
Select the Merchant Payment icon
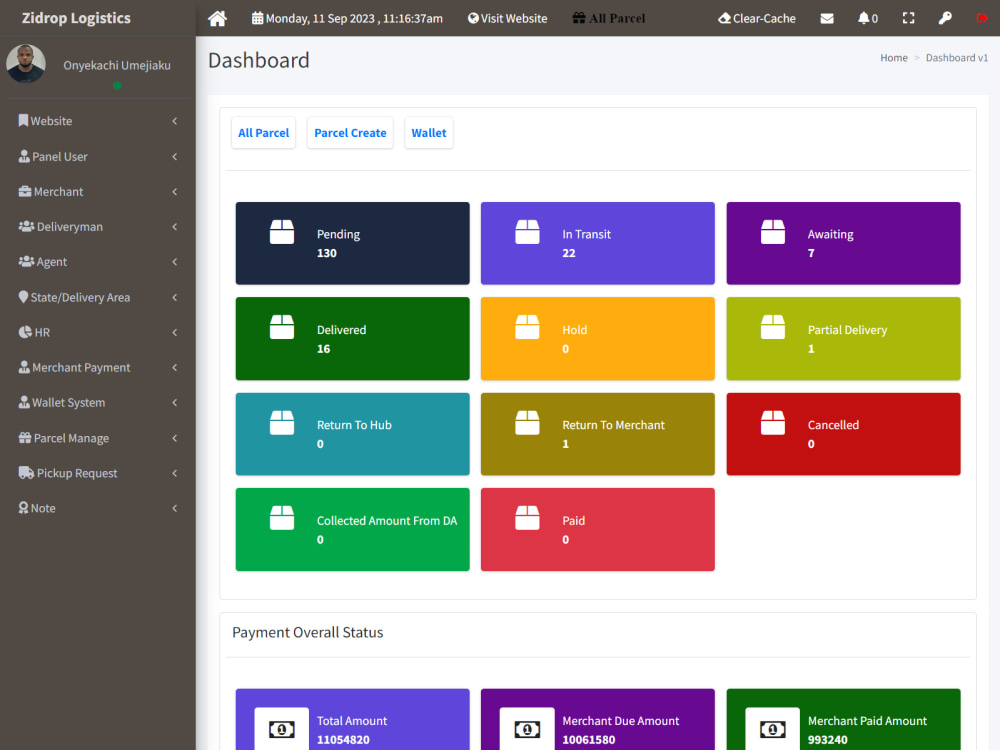pos(24,367)
